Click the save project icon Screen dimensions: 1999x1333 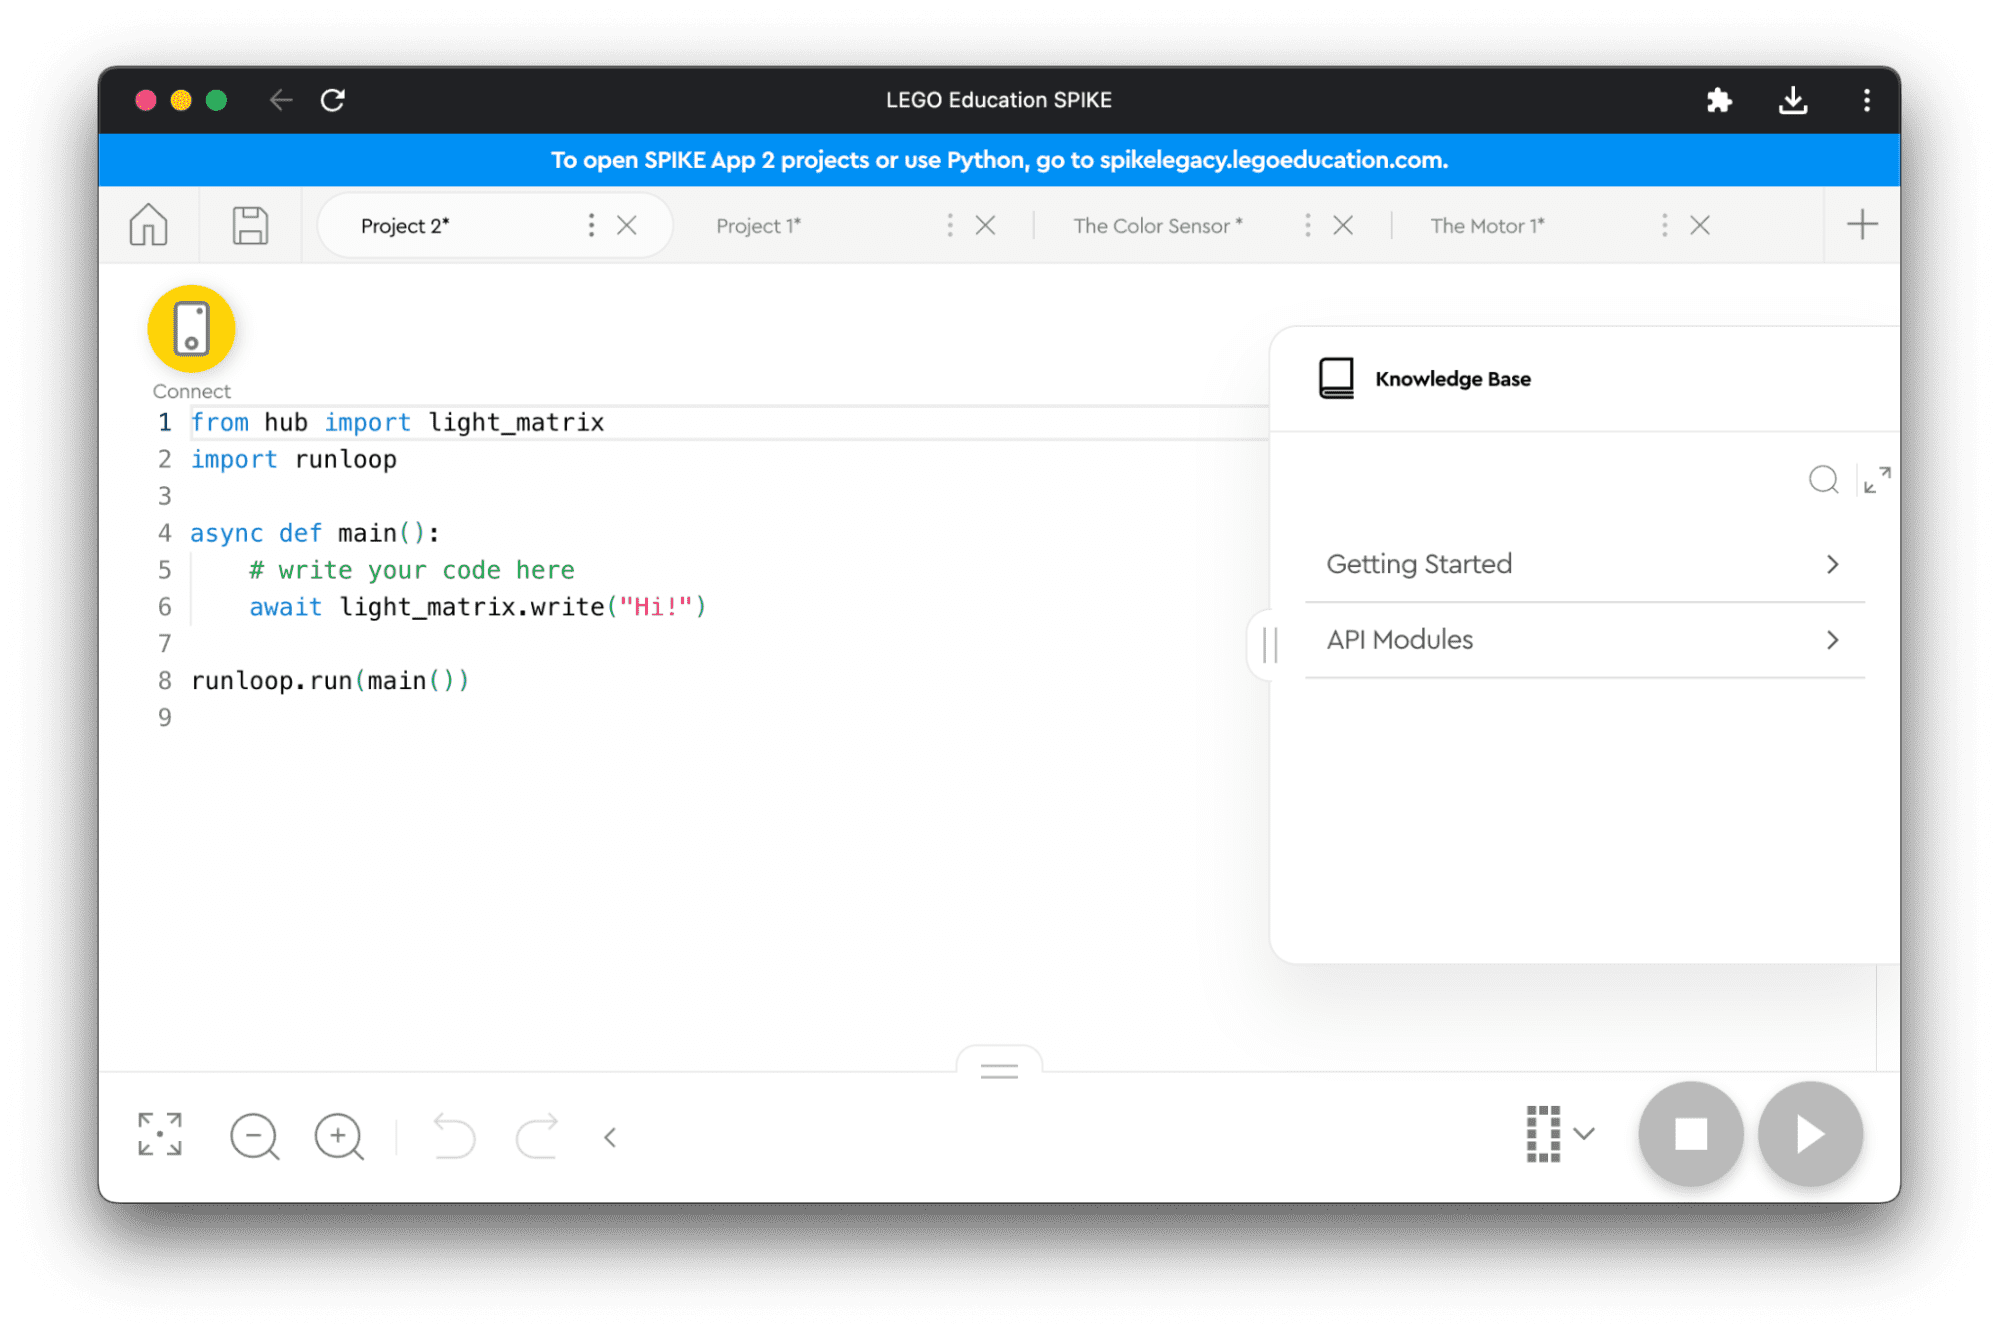tap(250, 226)
